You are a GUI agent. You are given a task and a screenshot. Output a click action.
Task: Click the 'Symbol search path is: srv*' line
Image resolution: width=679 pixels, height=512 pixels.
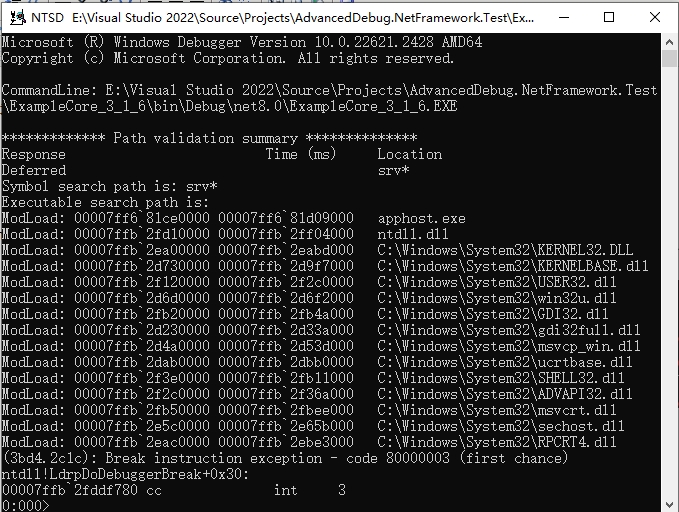pos(110,187)
